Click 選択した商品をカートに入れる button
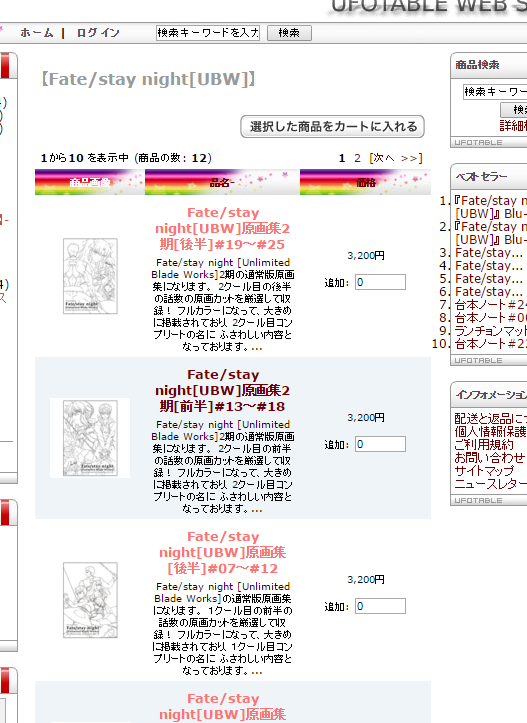The image size is (527, 723). [x=332, y=126]
